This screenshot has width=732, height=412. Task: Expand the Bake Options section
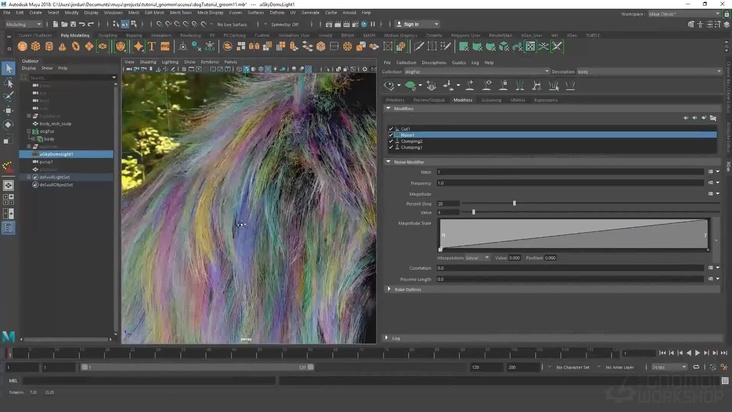point(390,288)
